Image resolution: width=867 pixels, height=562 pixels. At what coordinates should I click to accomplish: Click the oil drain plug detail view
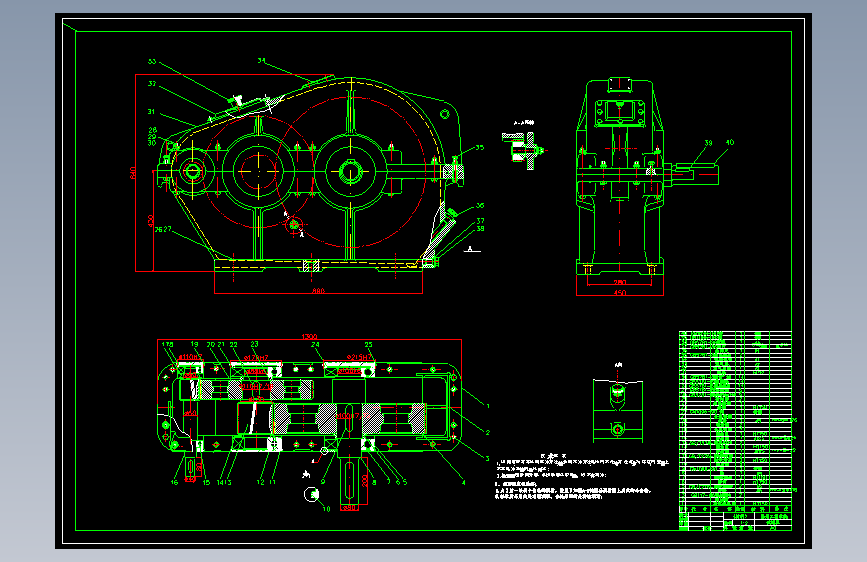coord(618,410)
